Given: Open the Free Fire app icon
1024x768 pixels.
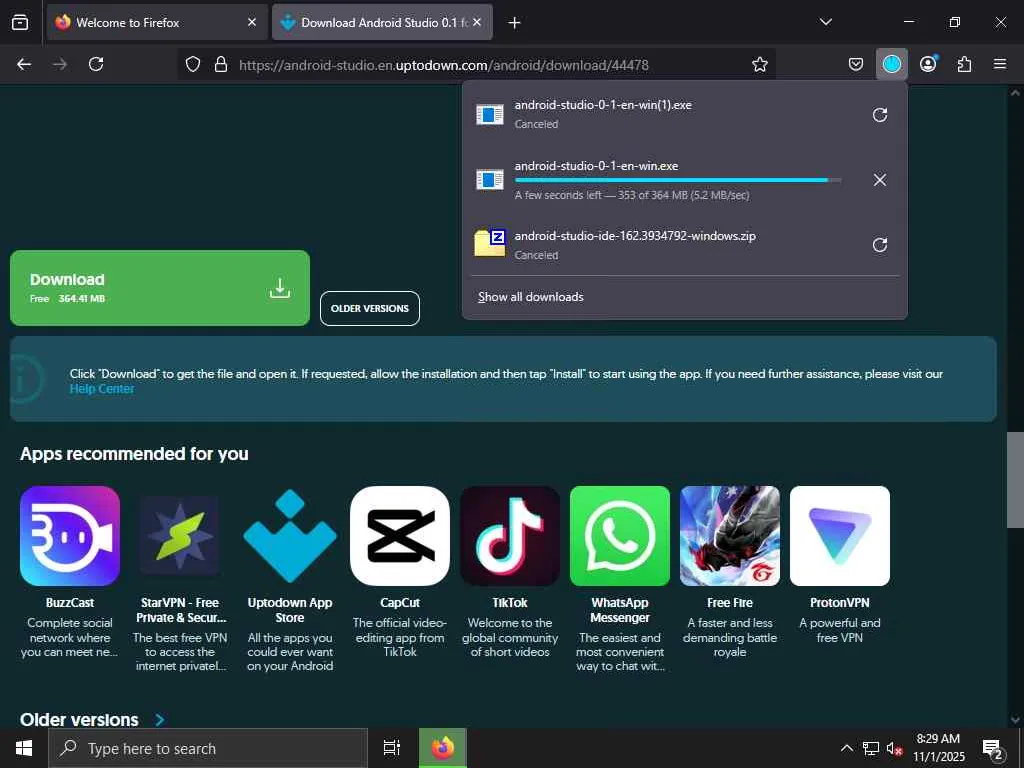Looking at the screenshot, I should [x=729, y=536].
